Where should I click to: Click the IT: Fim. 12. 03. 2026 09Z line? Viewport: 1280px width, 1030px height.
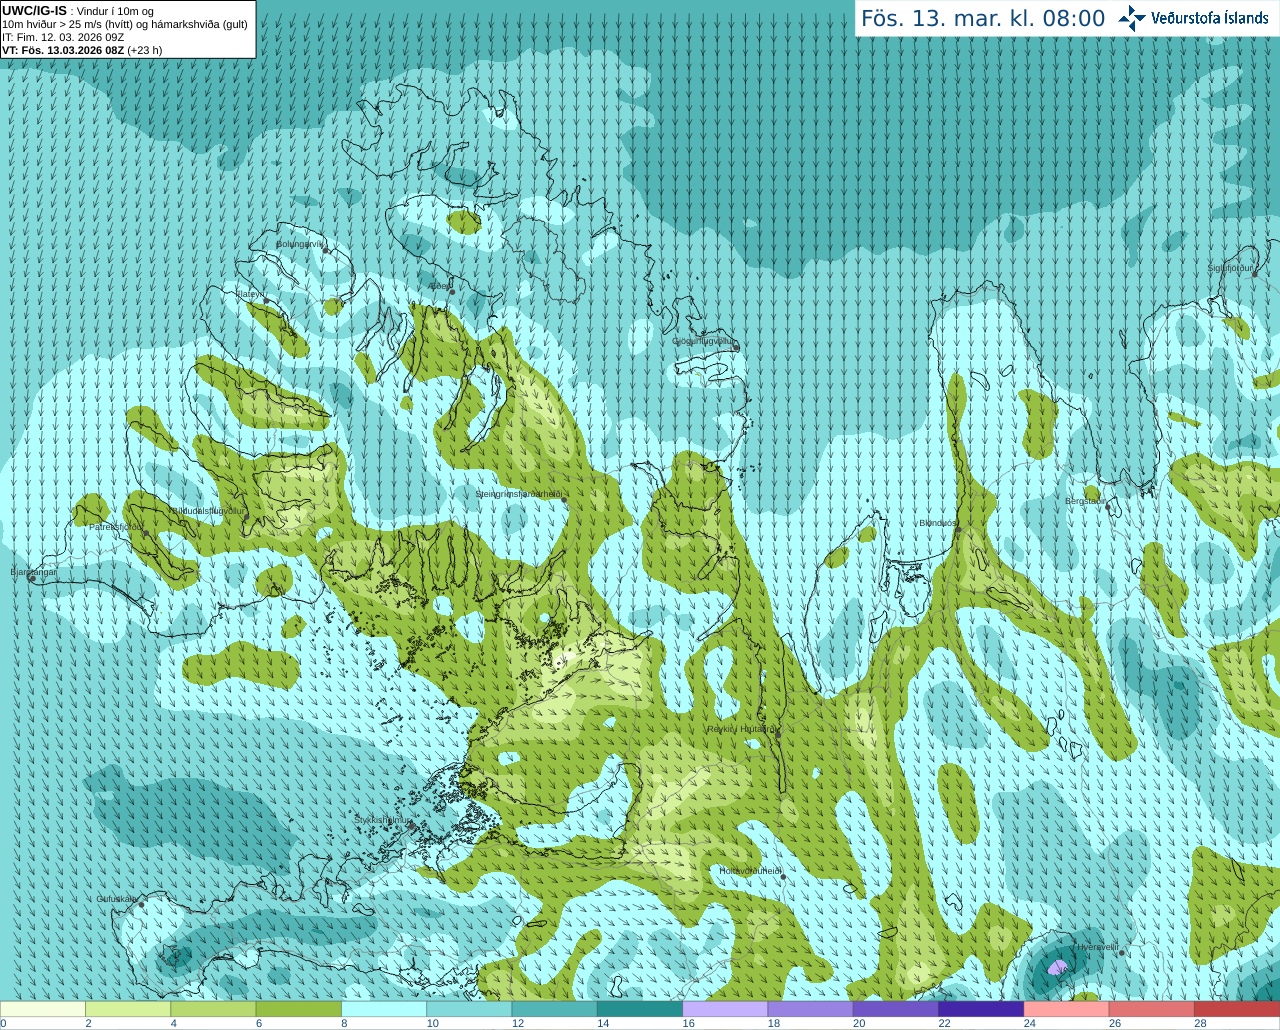63,37
